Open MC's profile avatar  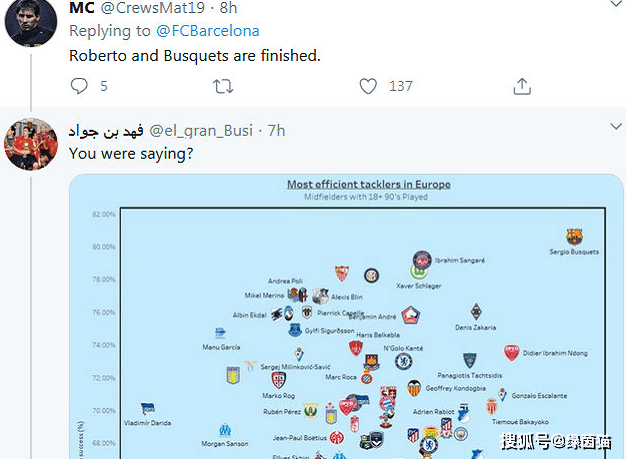click(31, 23)
